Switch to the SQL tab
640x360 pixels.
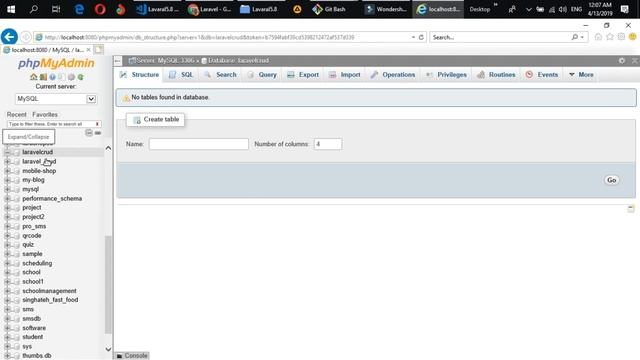(181, 75)
